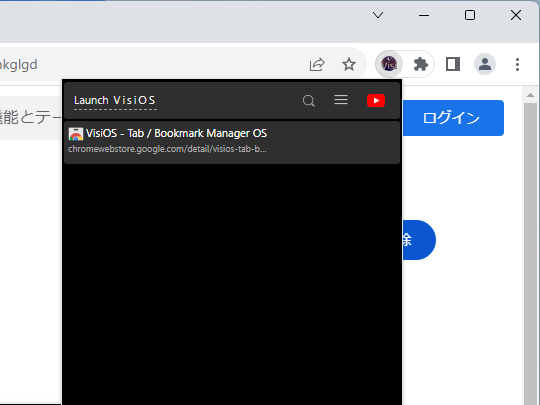Click the share page icon in address bar

pos(317,64)
